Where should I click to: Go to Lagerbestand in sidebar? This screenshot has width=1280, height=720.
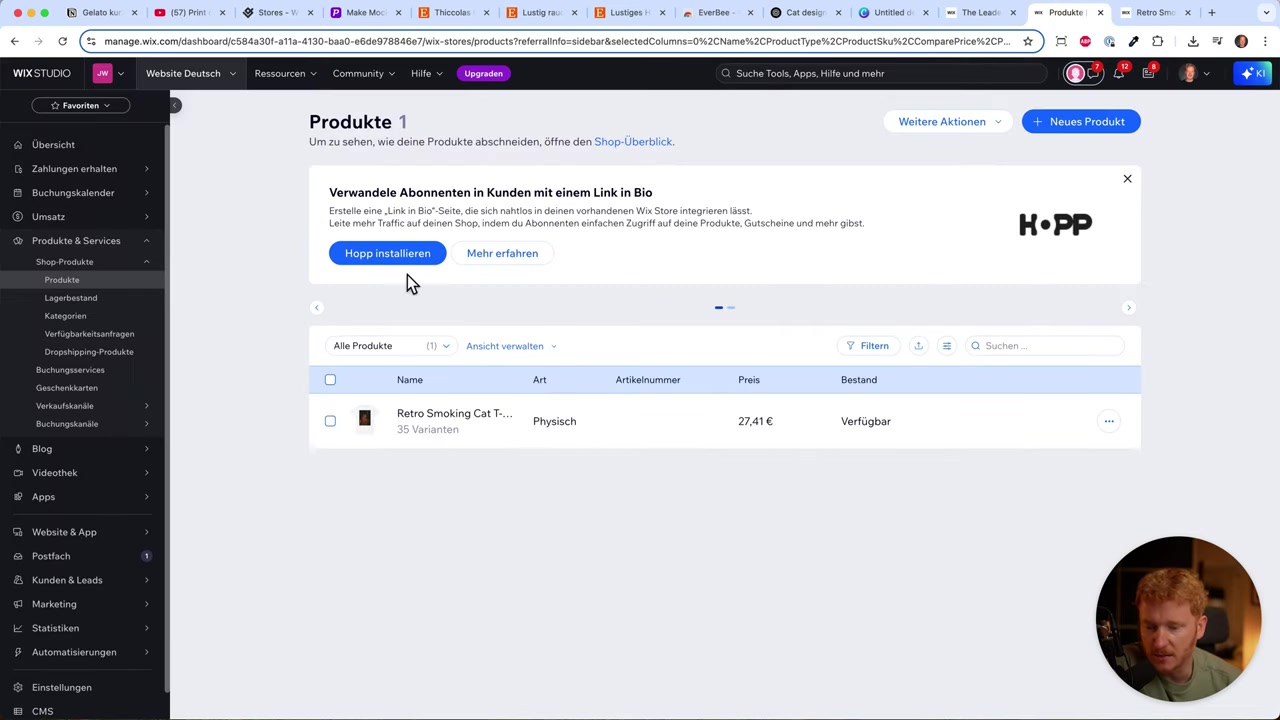click(x=71, y=298)
